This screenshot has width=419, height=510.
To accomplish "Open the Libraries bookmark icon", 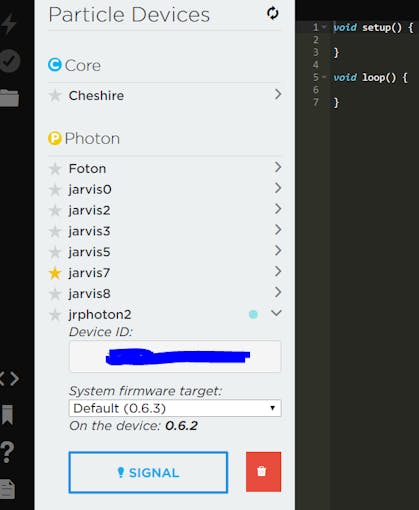I will pyautogui.click(x=7, y=415).
